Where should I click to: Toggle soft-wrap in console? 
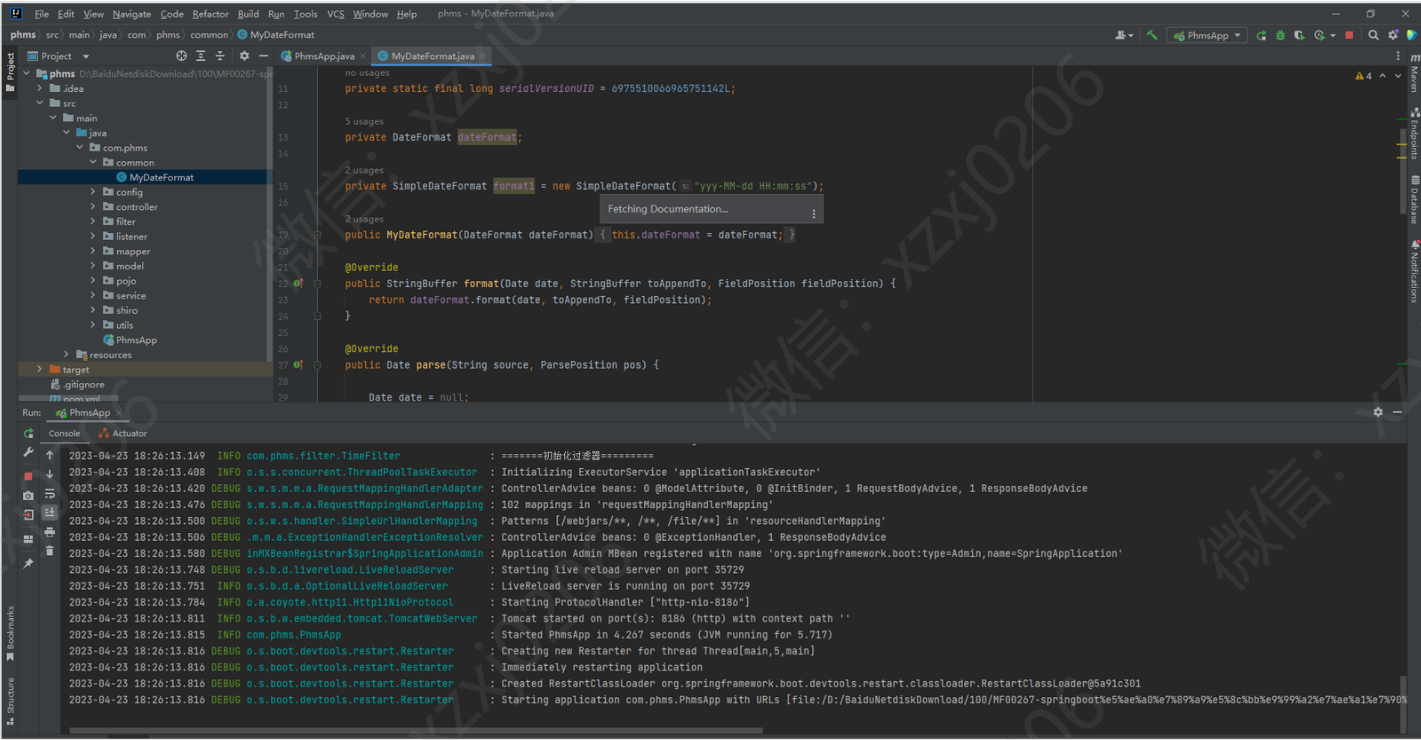50,493
